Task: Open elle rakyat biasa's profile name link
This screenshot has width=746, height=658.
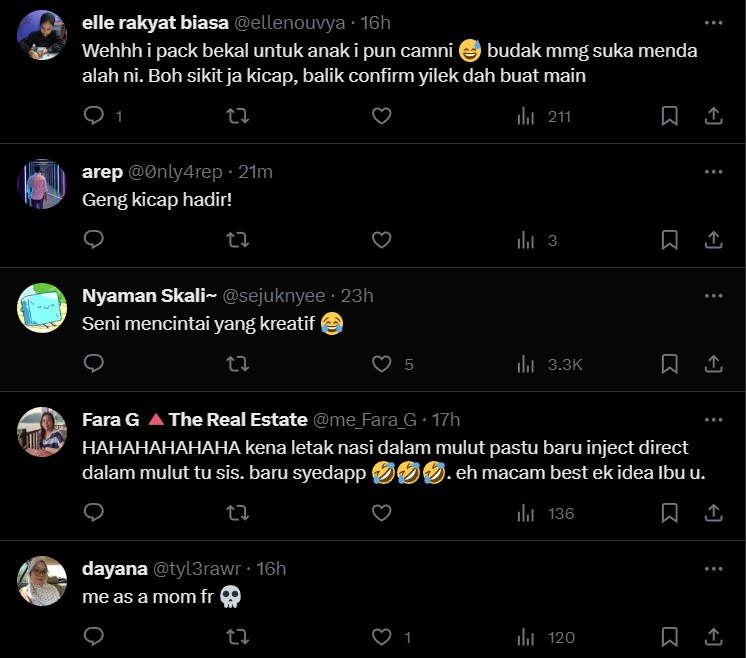Action: 155,23
